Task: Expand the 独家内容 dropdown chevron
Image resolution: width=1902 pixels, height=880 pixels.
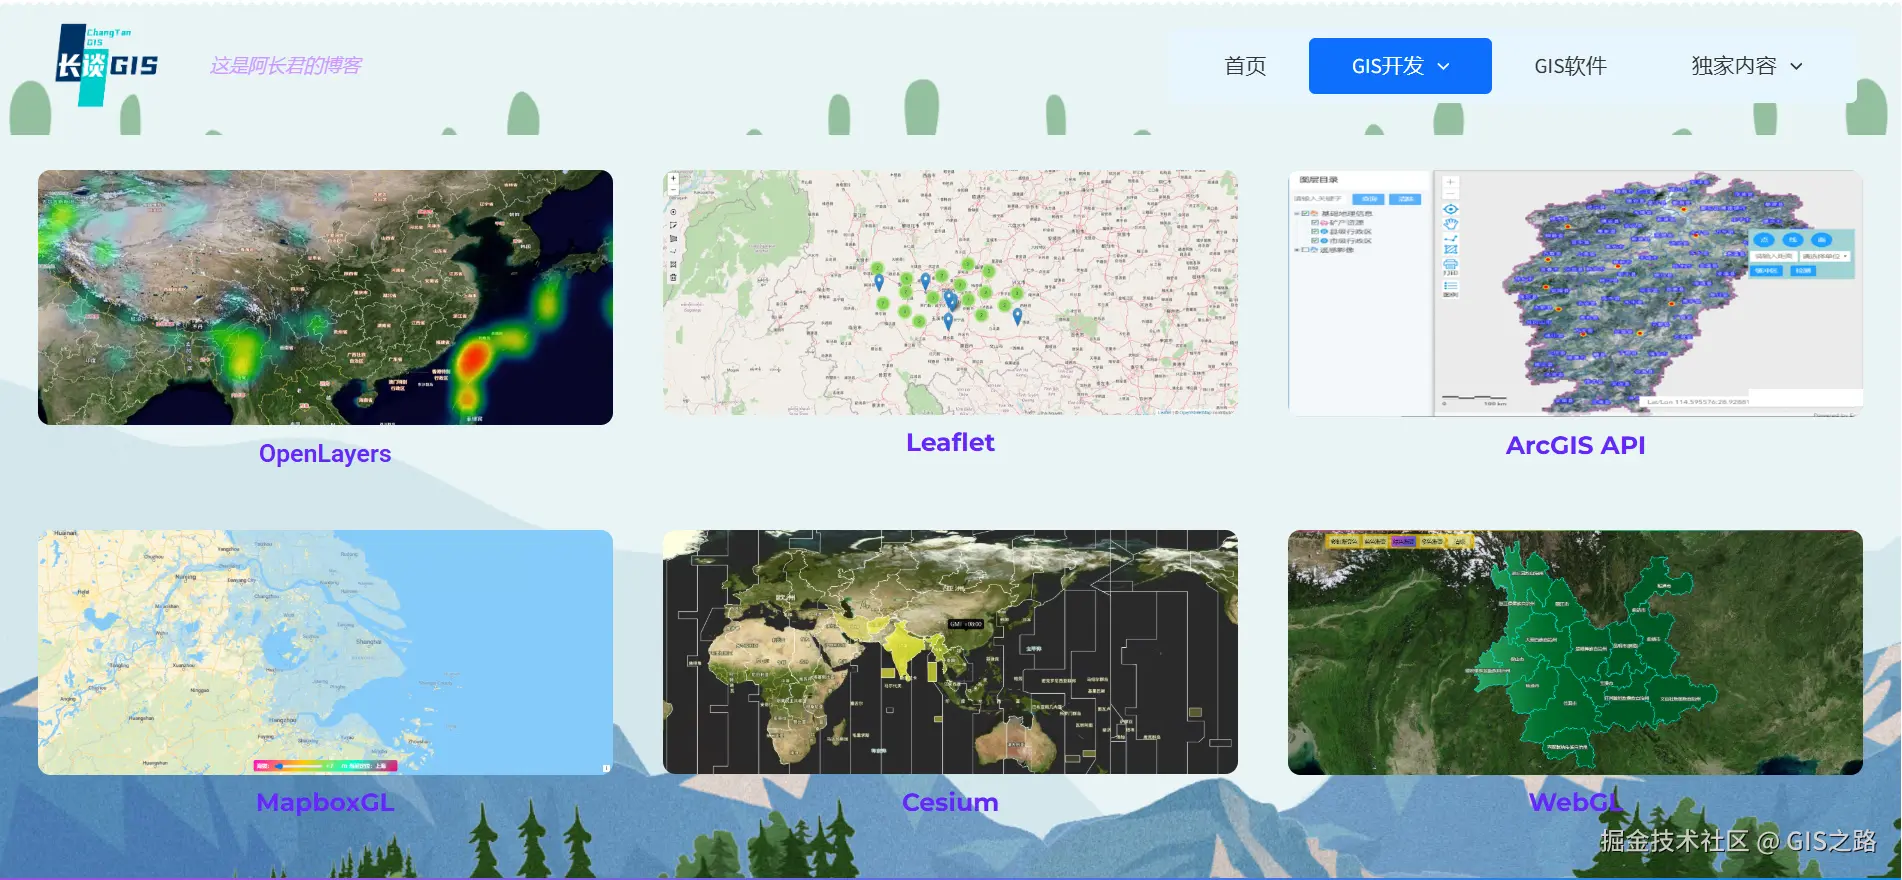Action: (x=1796, y=67)
